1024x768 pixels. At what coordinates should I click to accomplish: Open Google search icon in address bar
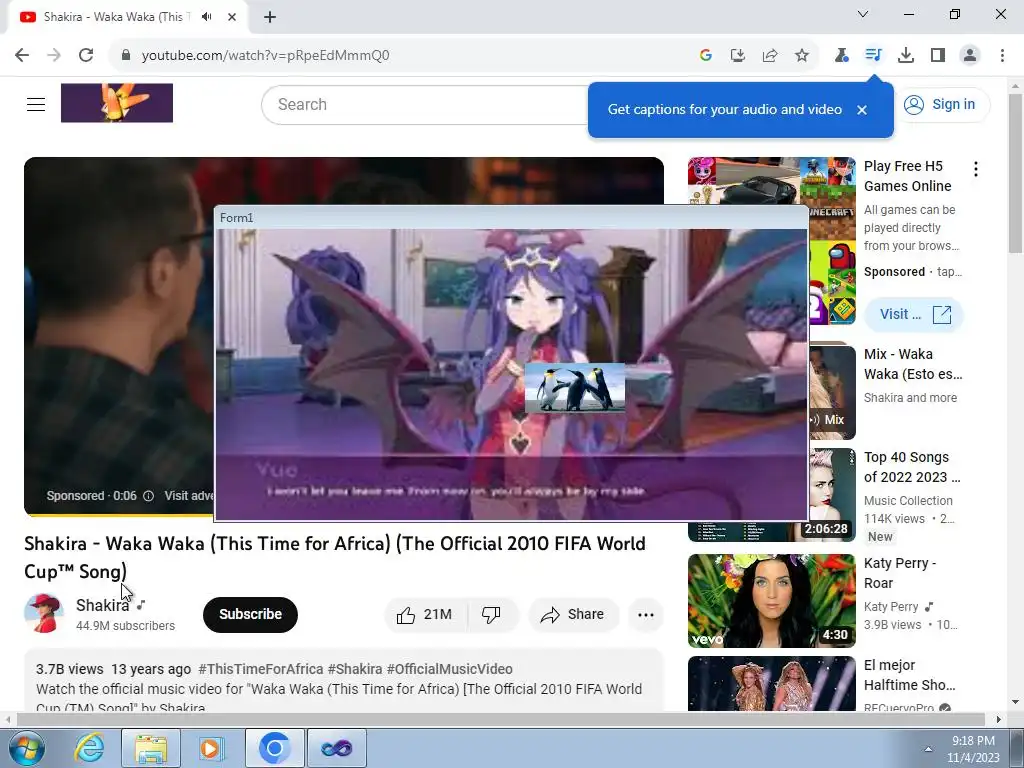click(x=705, y=55)
